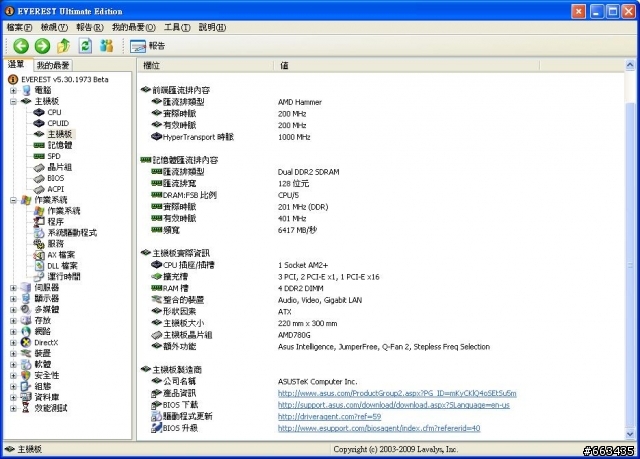Open the www.asus.com ProductGroup2 link
This screenshot has height=459, width=640.
[397, 393]
